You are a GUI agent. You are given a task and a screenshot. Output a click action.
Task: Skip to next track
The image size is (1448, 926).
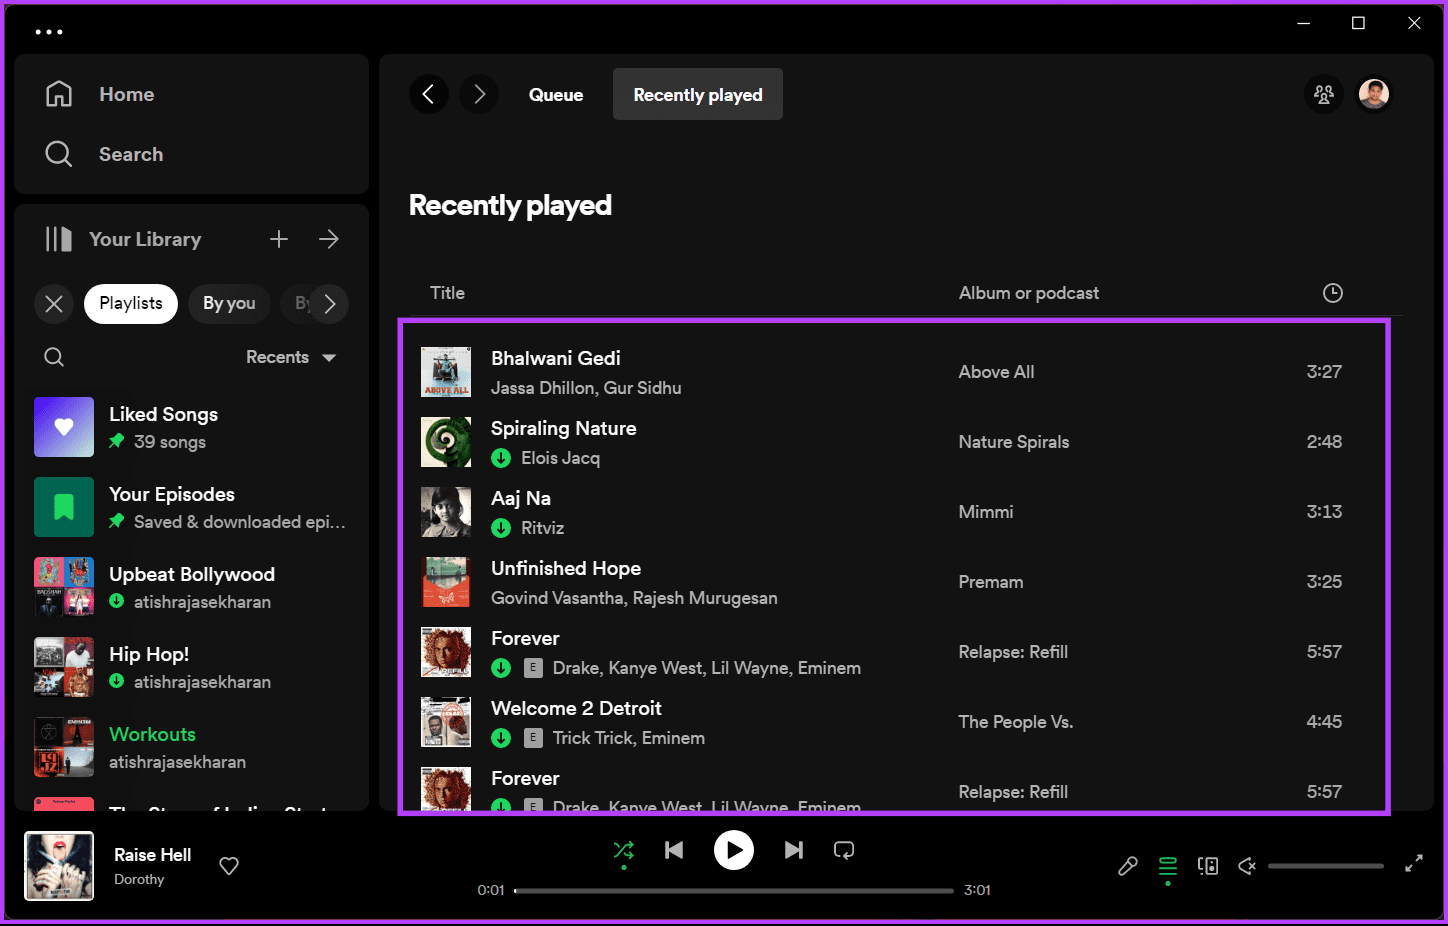coord(794,850)
